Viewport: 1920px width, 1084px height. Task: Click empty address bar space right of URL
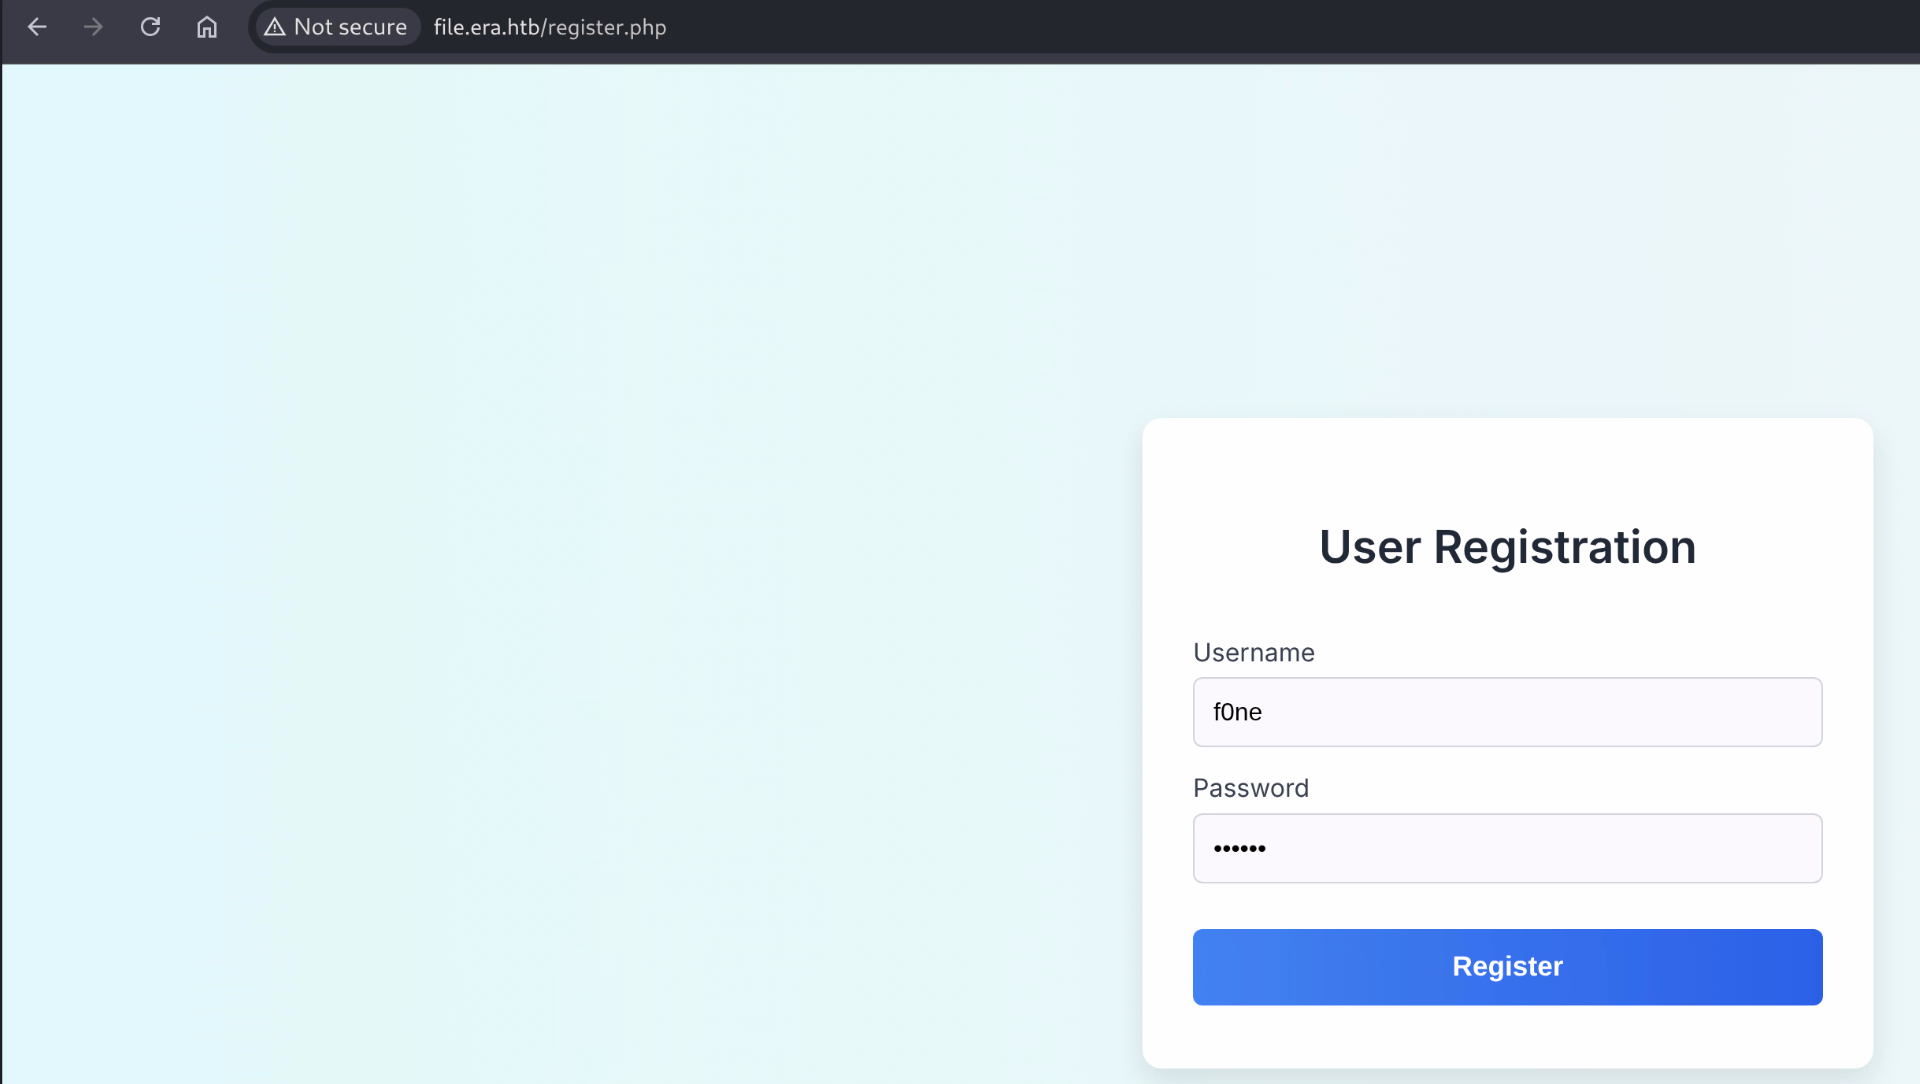(1200, 27)
